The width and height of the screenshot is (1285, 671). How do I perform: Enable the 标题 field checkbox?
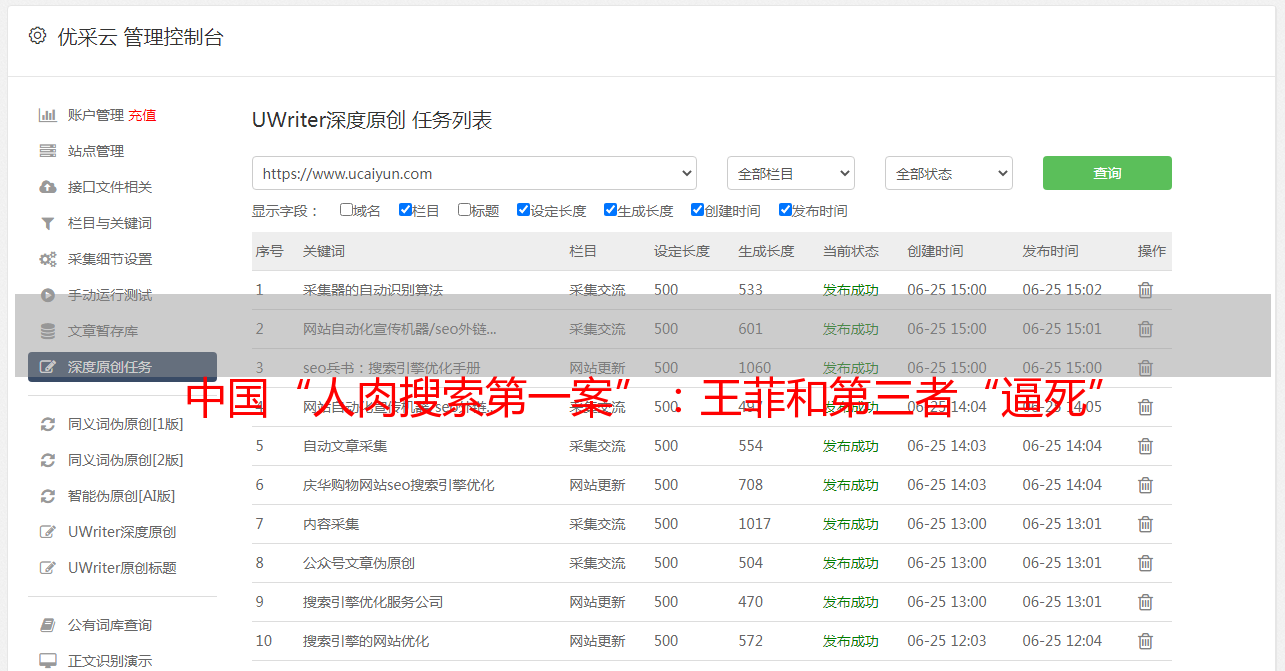[464, 210]
